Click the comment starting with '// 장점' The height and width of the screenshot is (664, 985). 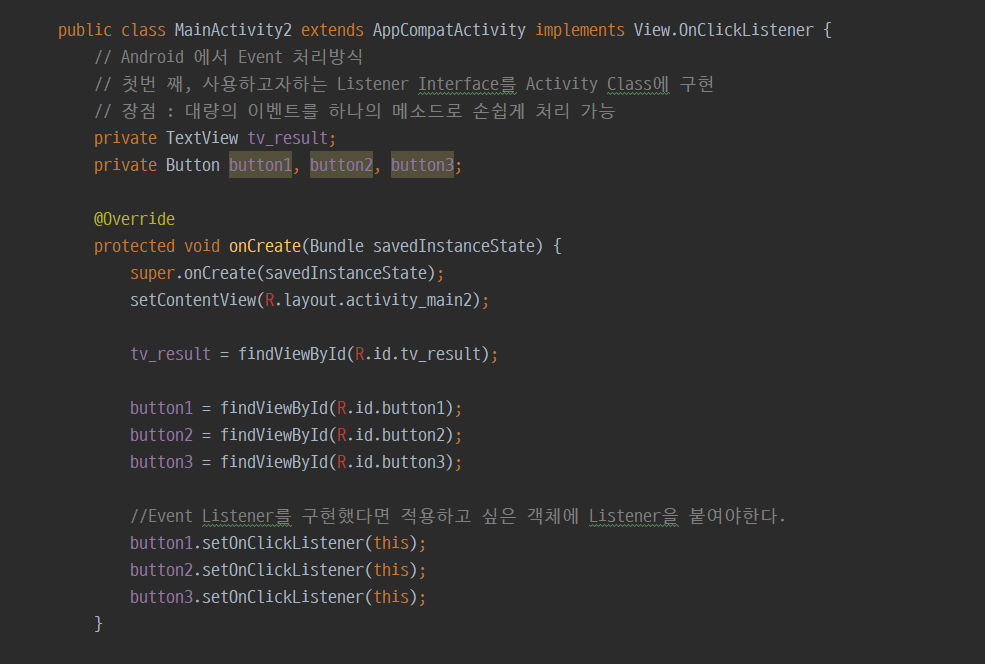click(355, 111)
